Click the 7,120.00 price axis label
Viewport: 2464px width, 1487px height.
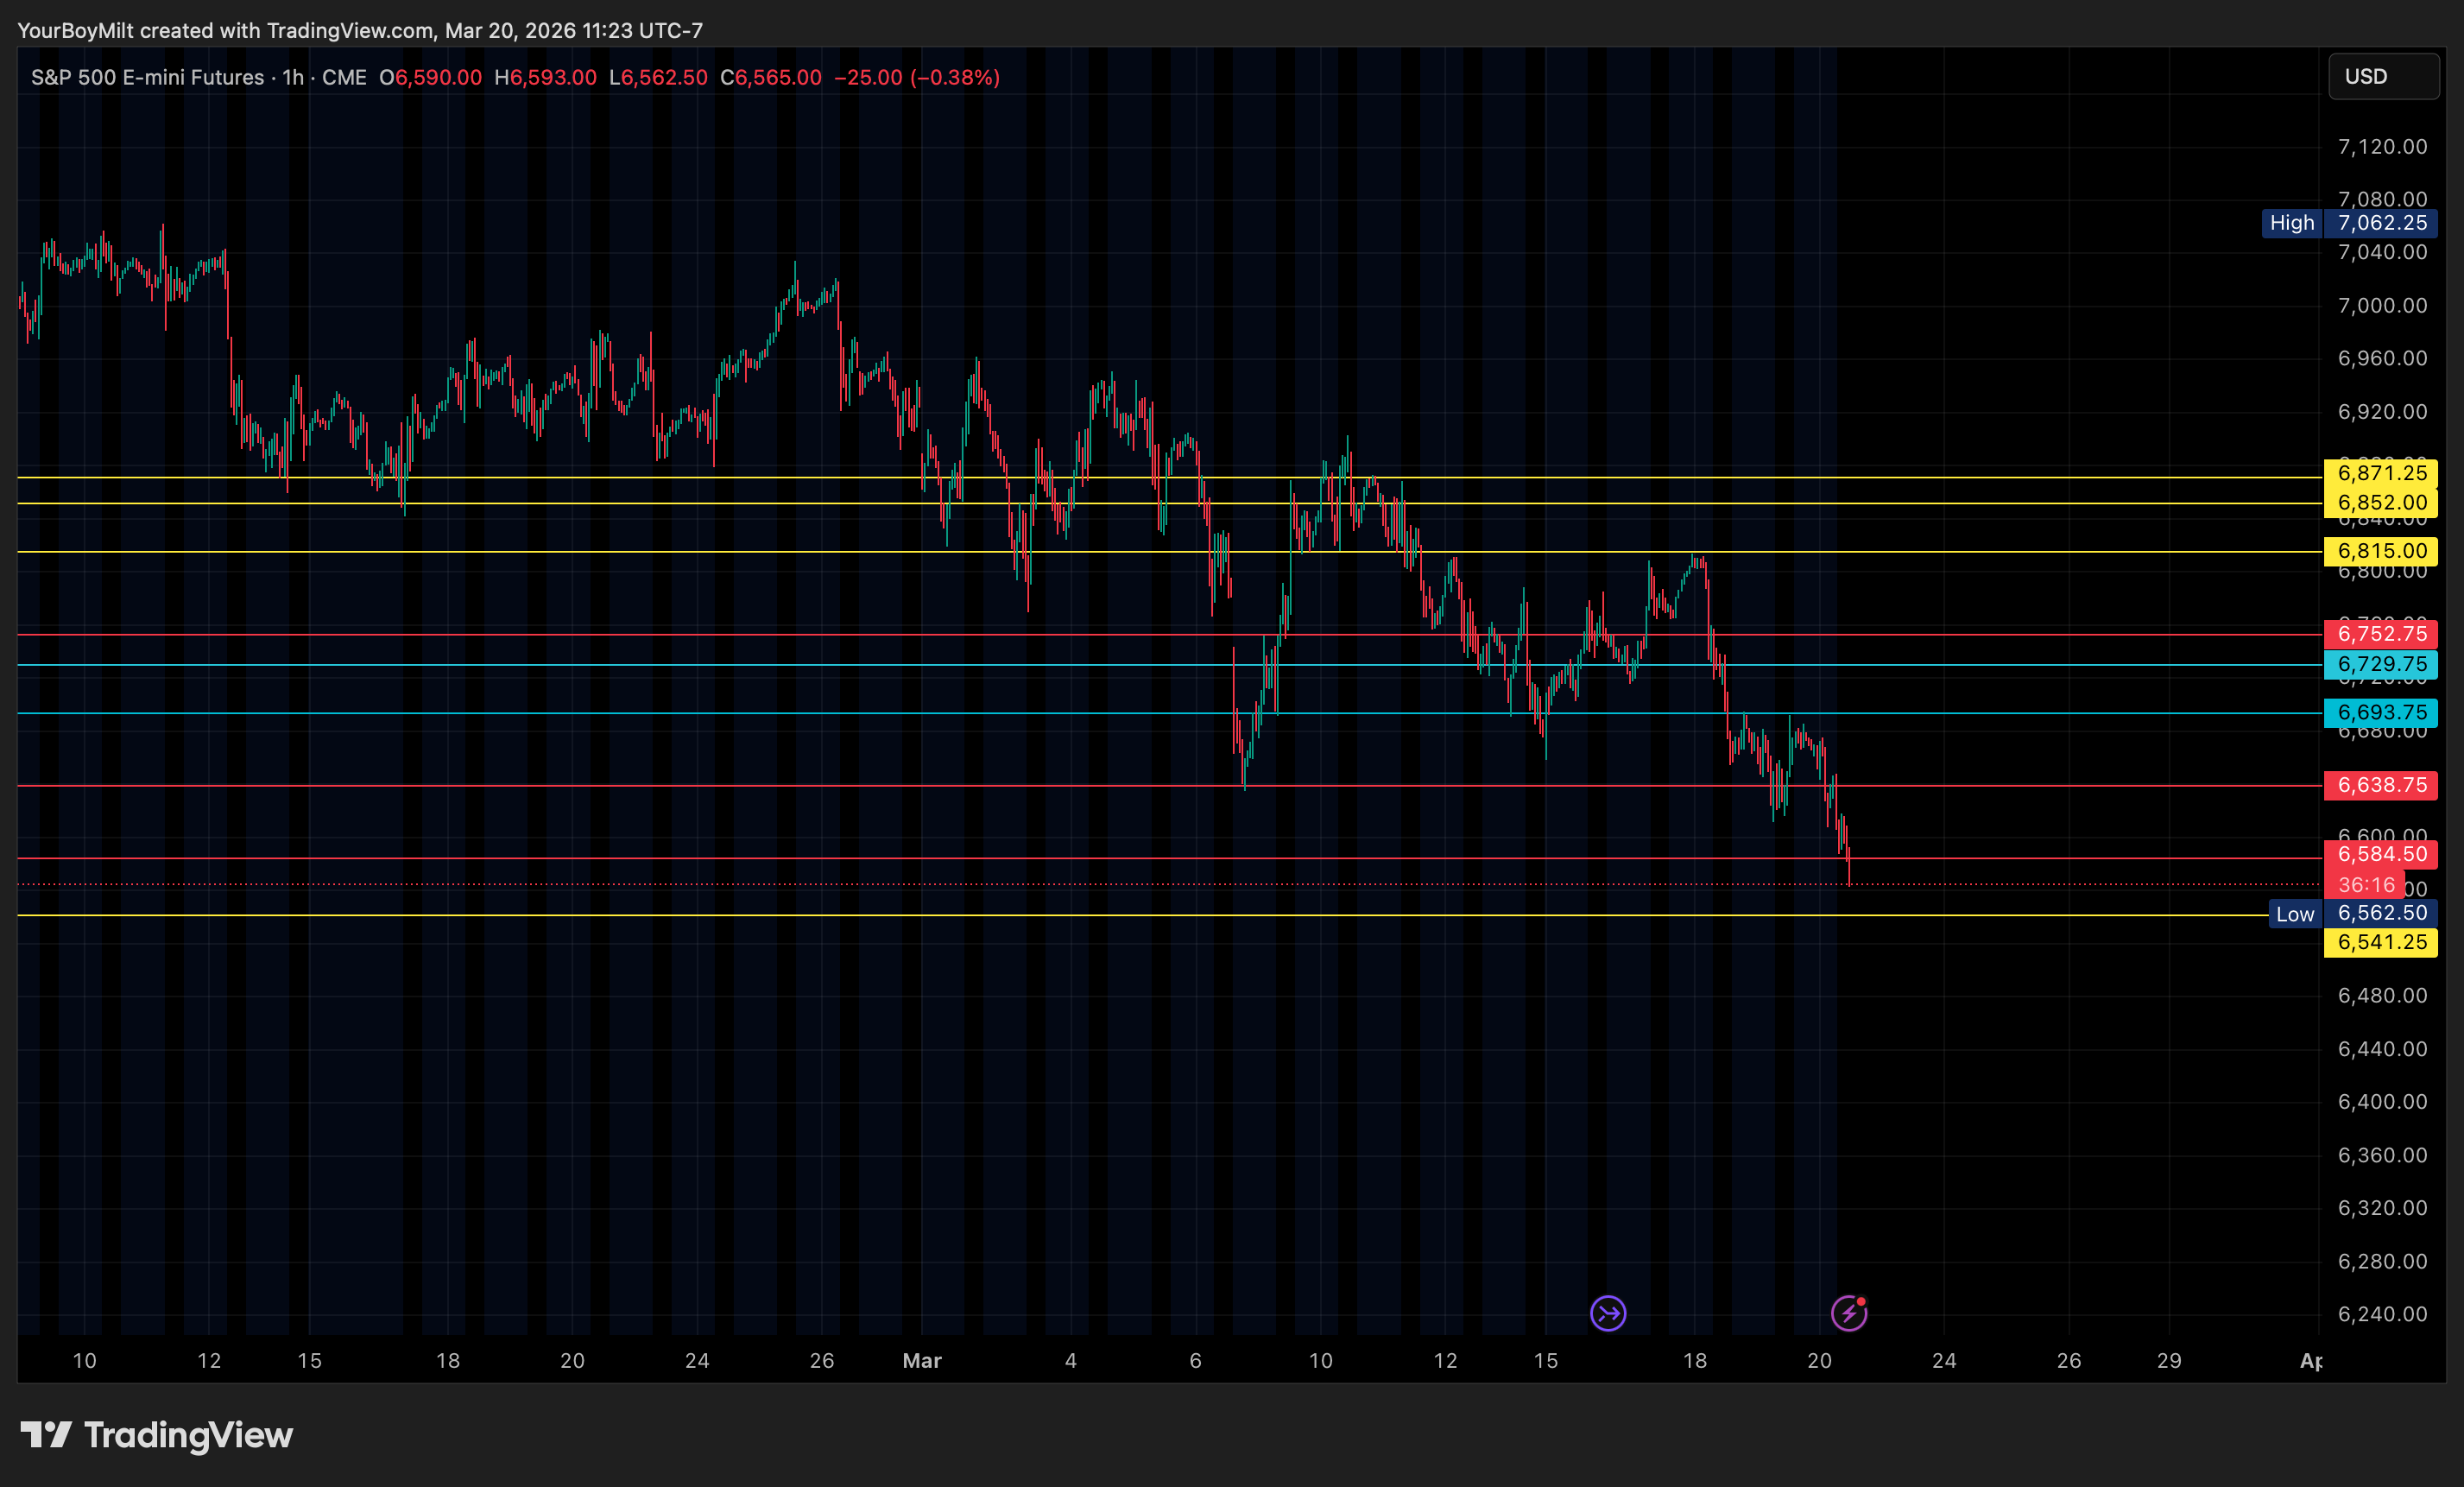pos(2381,147)
